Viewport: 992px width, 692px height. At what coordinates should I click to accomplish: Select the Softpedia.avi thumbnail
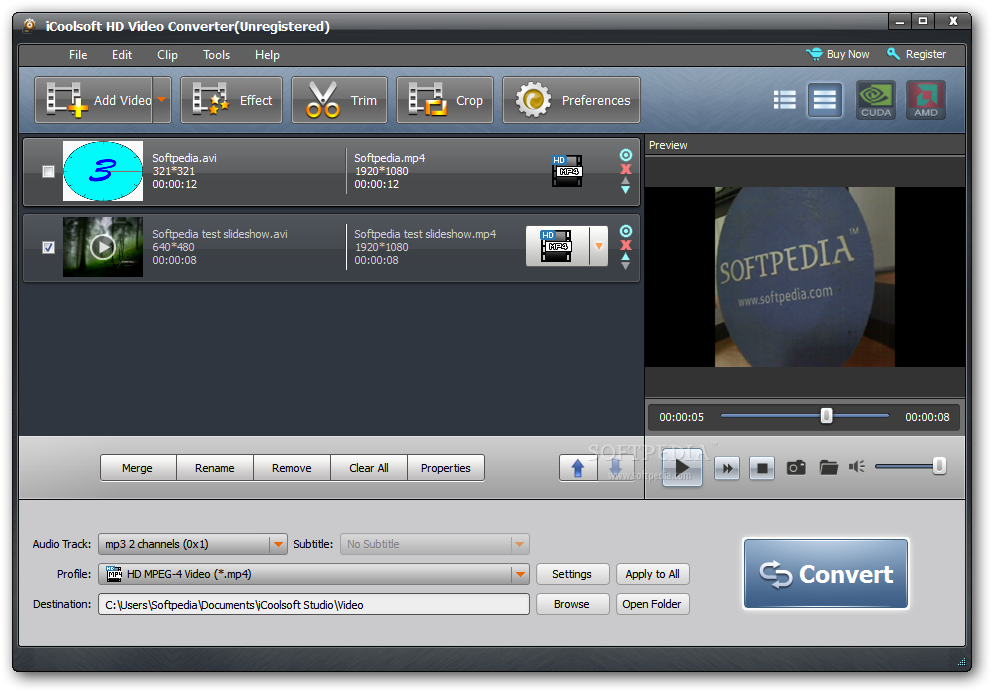pos(102,171)
